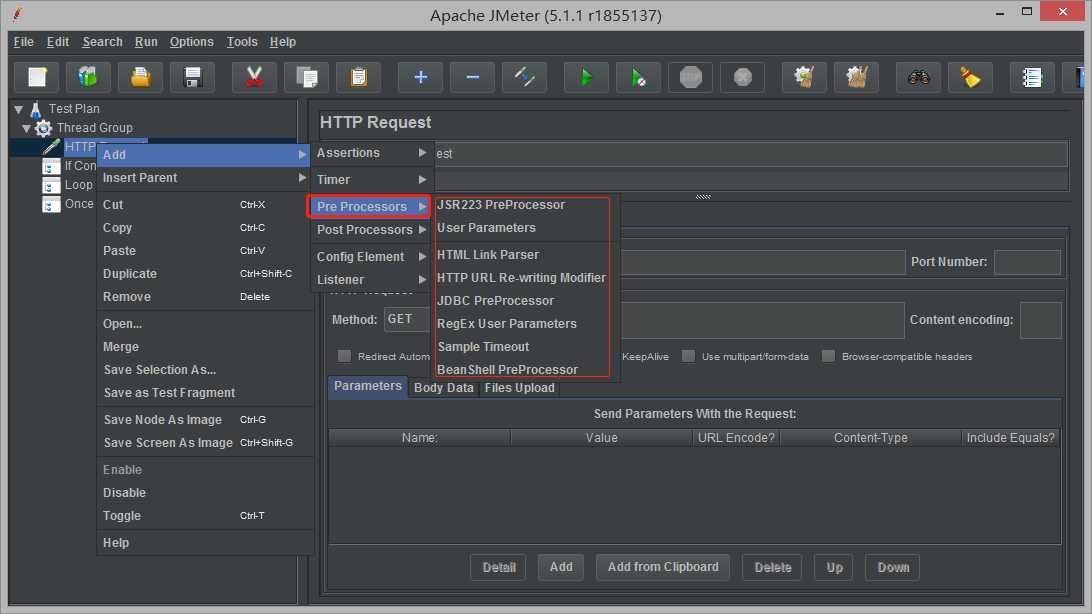The image size is (1092, 614).
Task: Toggle Redirect Automatically checkbox
Action: [x=344, y=356]
